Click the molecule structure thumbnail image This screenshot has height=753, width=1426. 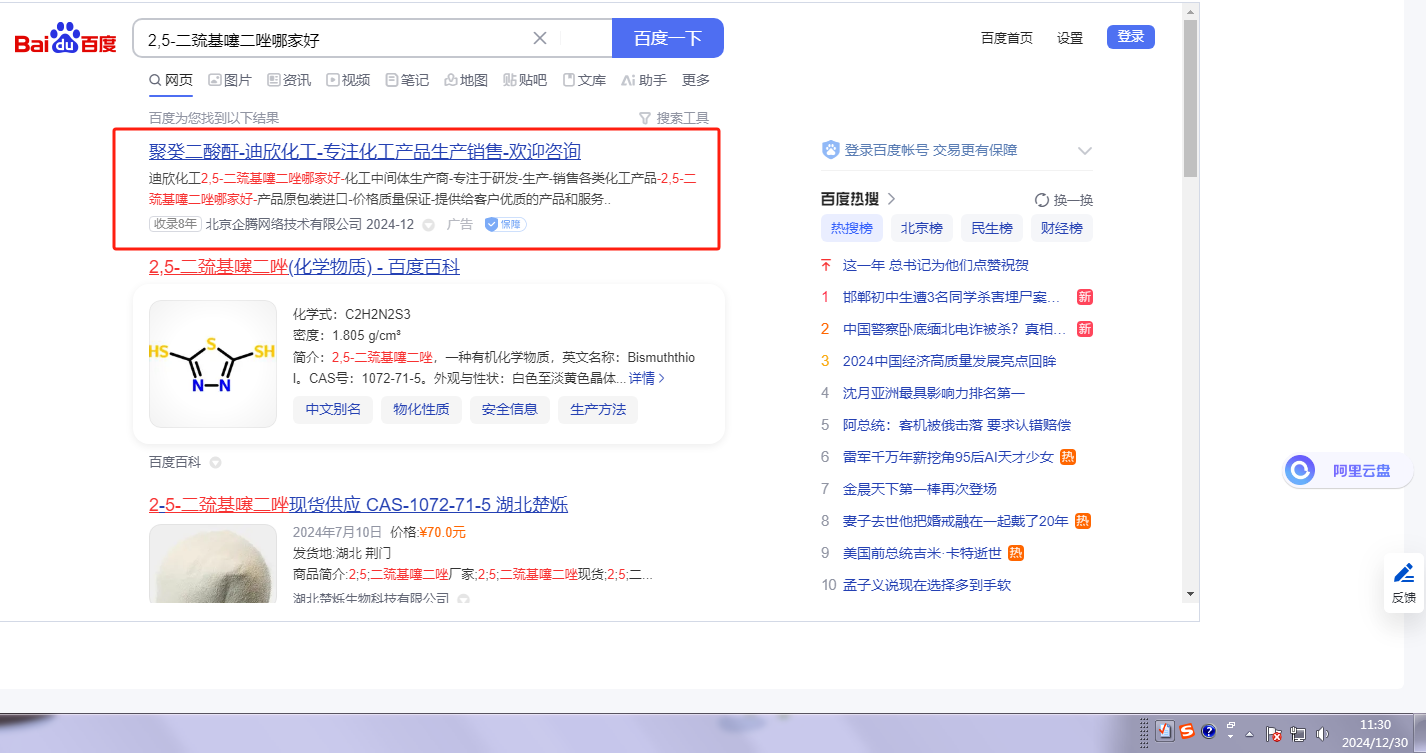pyautogui.click(x=212, y=364)
